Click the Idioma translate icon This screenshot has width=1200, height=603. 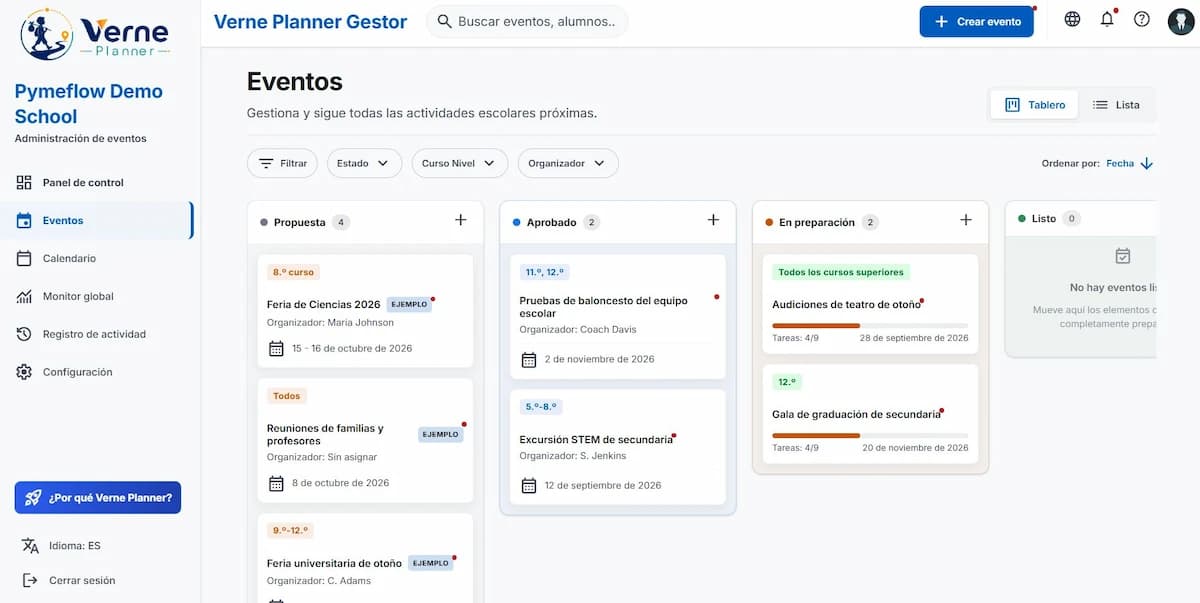pyautogui.click(x=30, y=546)
